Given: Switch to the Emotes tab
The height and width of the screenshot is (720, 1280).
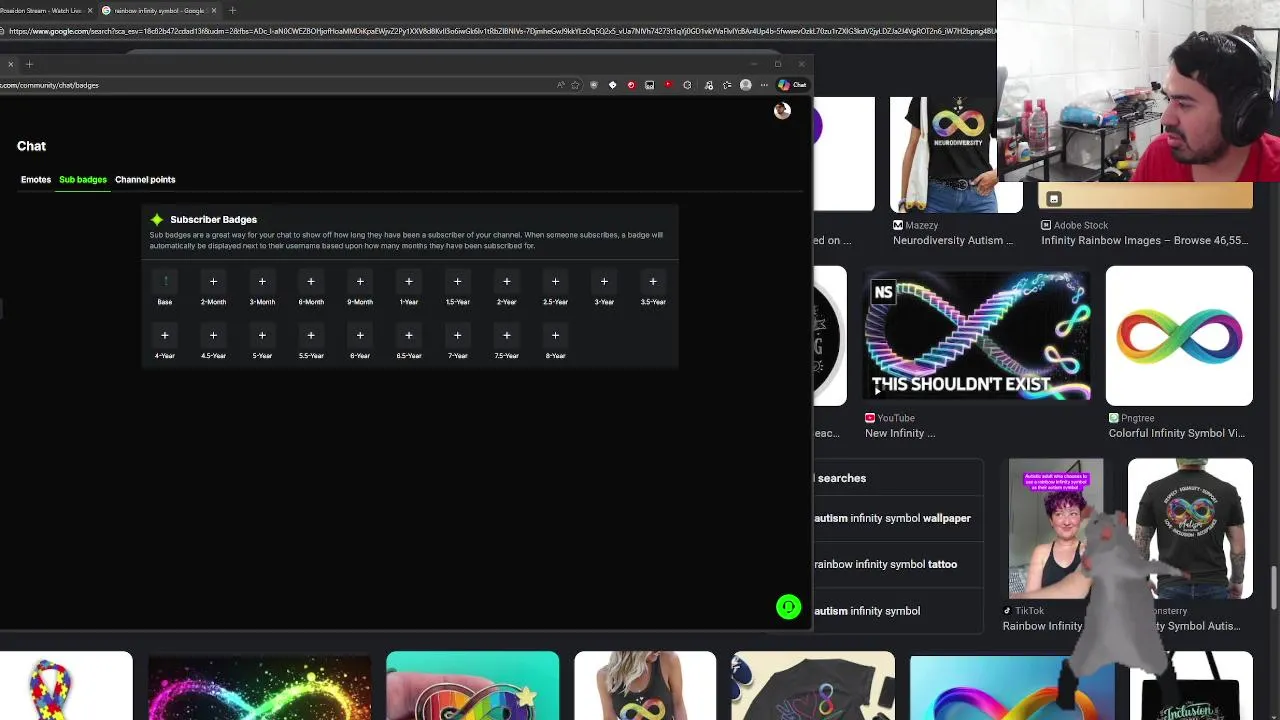Looking at the screenshot, I should 36,180.
